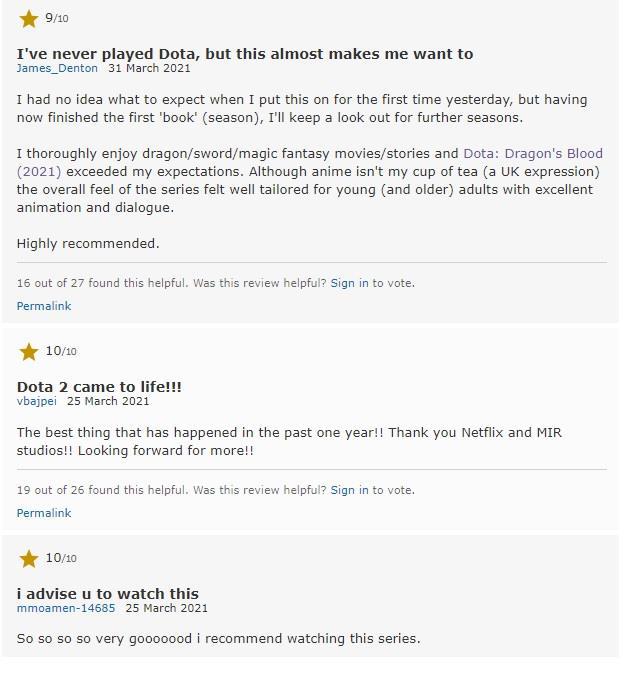633x675 pixels.
Task: Open the "i advise u to watch this" review title
Action: 108,593
